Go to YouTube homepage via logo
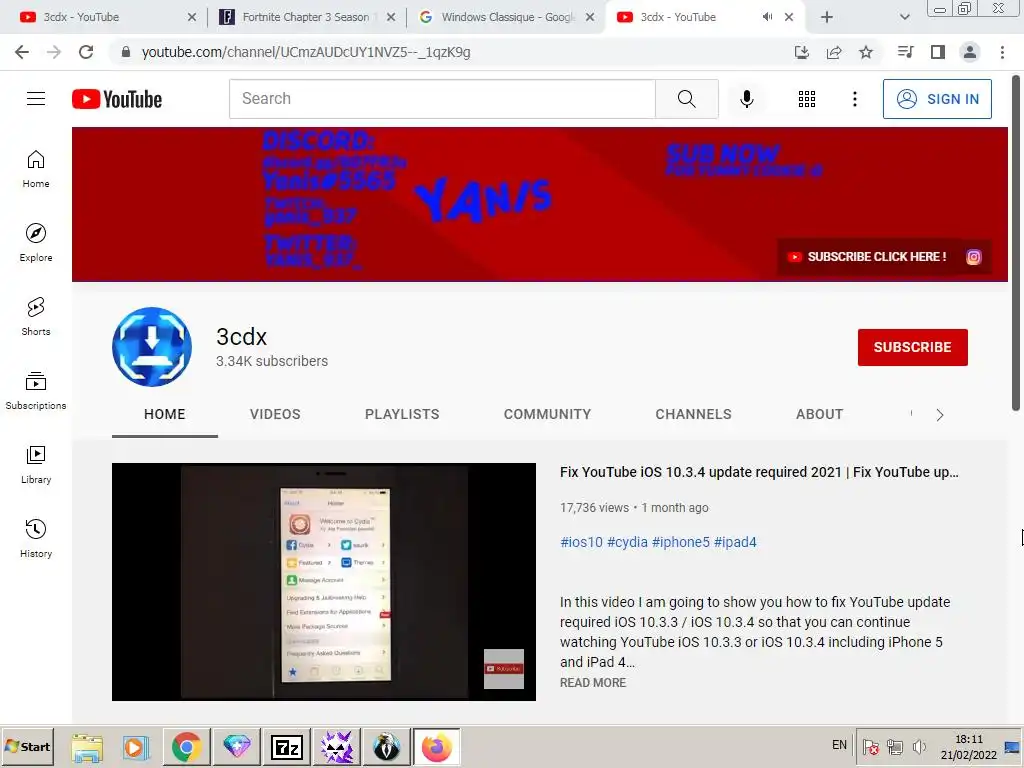 (117, 99)
